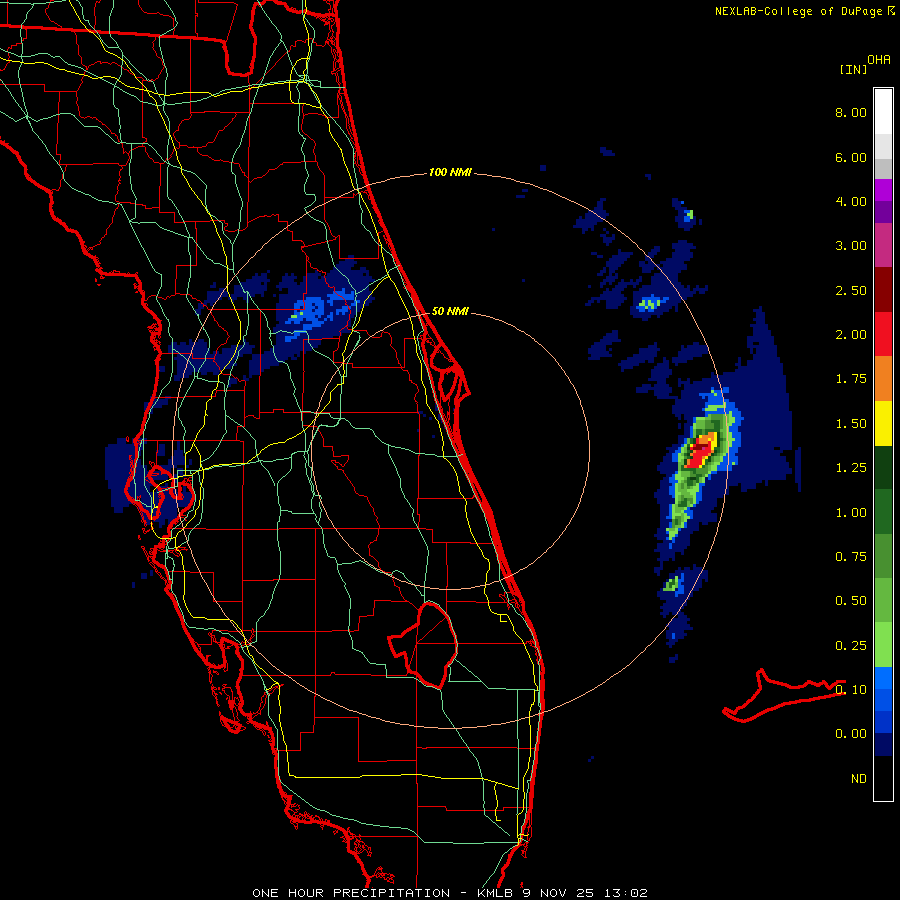Select the 2.50 legend value
Image resolution: width=900 pixels, height=900 pixels.
tap(851, 290)
